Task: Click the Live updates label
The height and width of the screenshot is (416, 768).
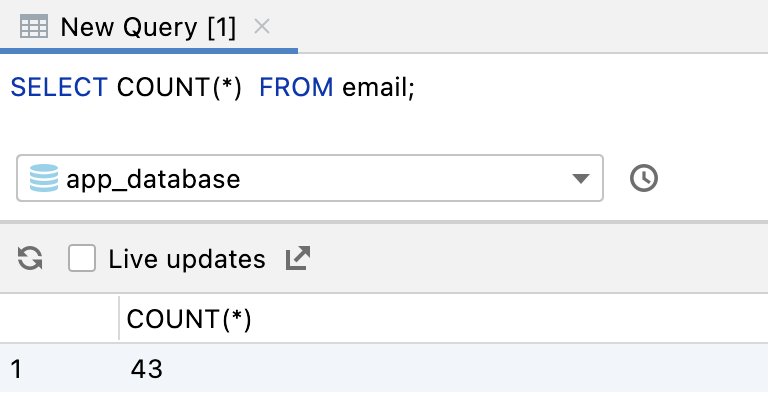Action: (187, 260)
